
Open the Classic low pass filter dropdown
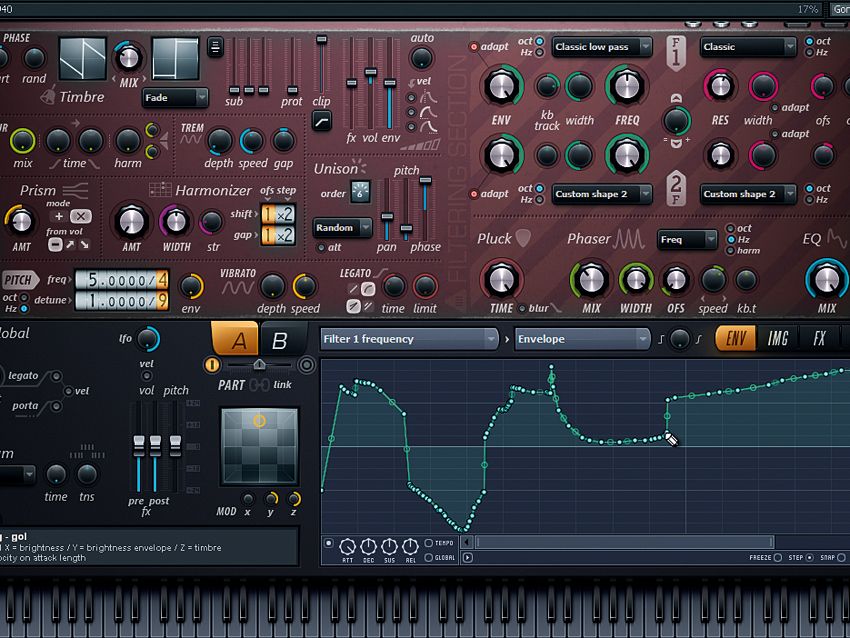[601, 46]
